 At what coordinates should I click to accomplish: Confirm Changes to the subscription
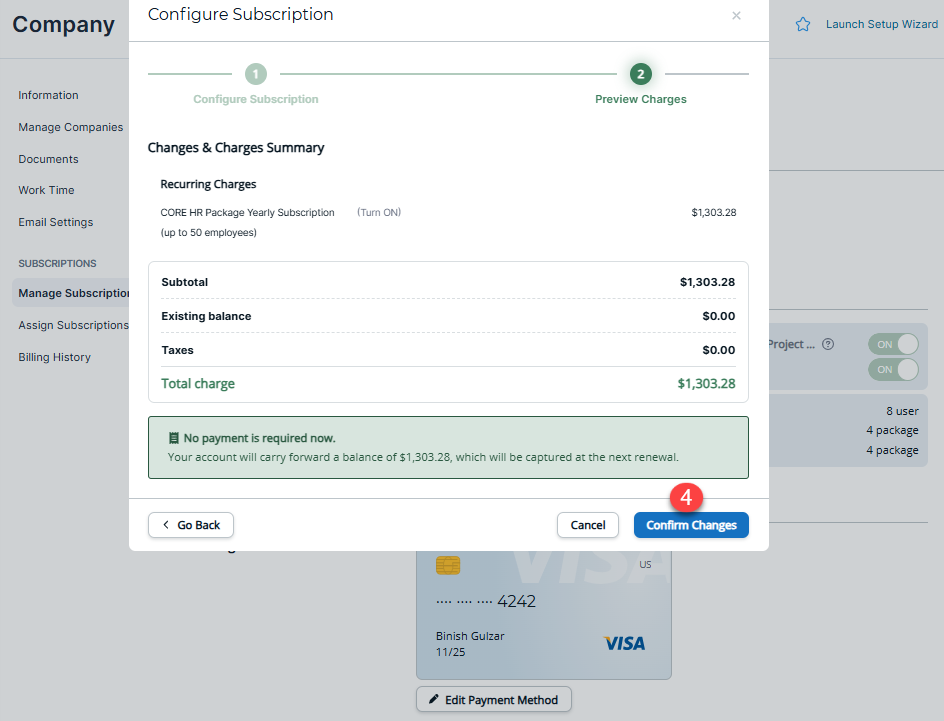click(691, 525)
